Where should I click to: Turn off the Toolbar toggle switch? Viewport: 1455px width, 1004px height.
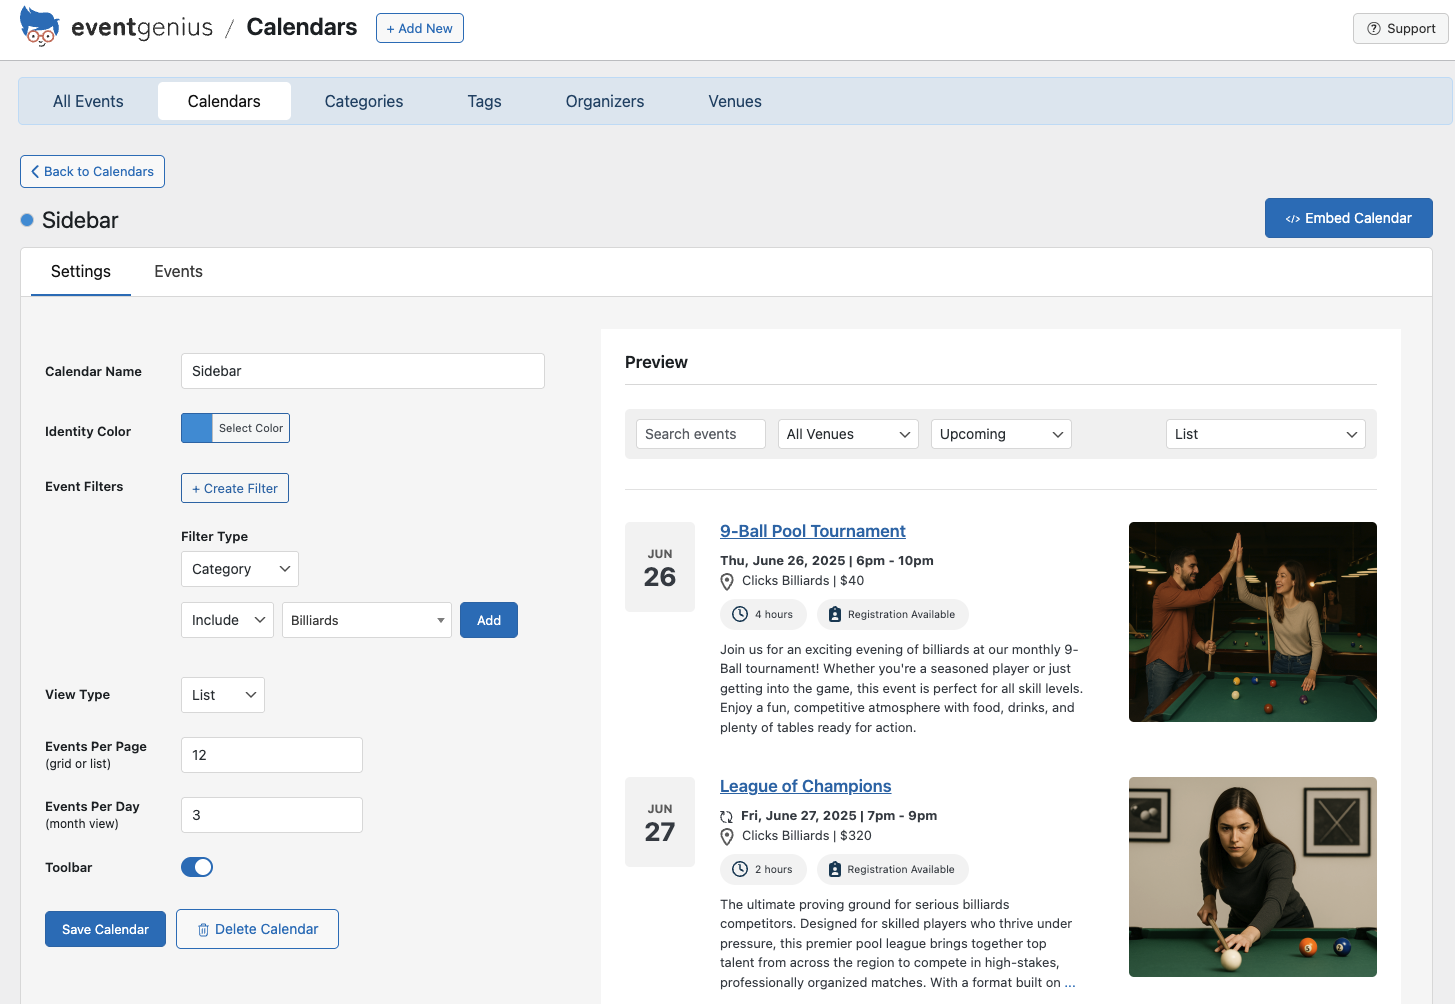pyautogui.click(x=197, y=867)
